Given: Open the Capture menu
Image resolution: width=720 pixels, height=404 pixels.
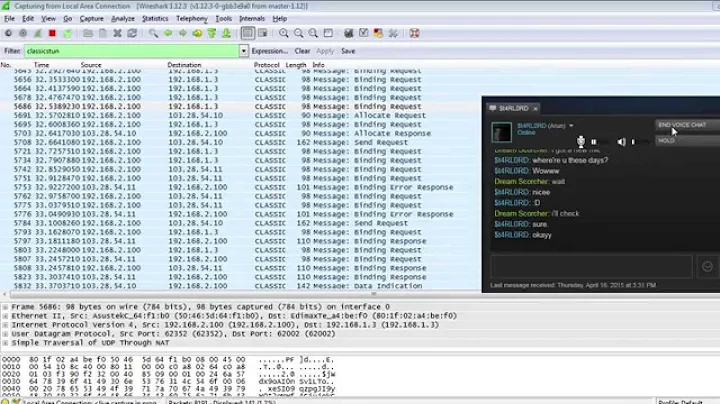Looking at the screenshot, I should pos(91,19).
